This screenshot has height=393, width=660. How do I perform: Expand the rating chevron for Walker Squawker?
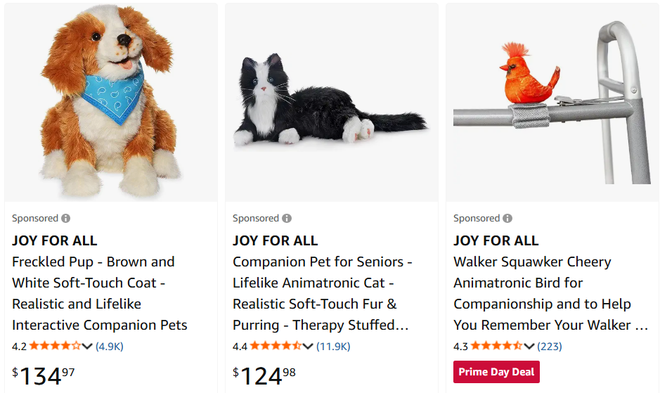click(529, 346)
